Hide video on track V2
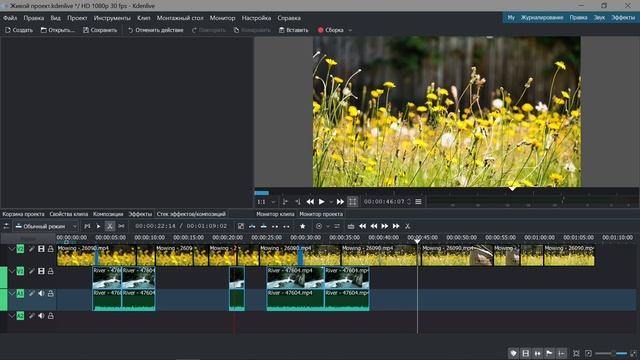This screenshot has height=360, width=640. (x=41, y=249)
